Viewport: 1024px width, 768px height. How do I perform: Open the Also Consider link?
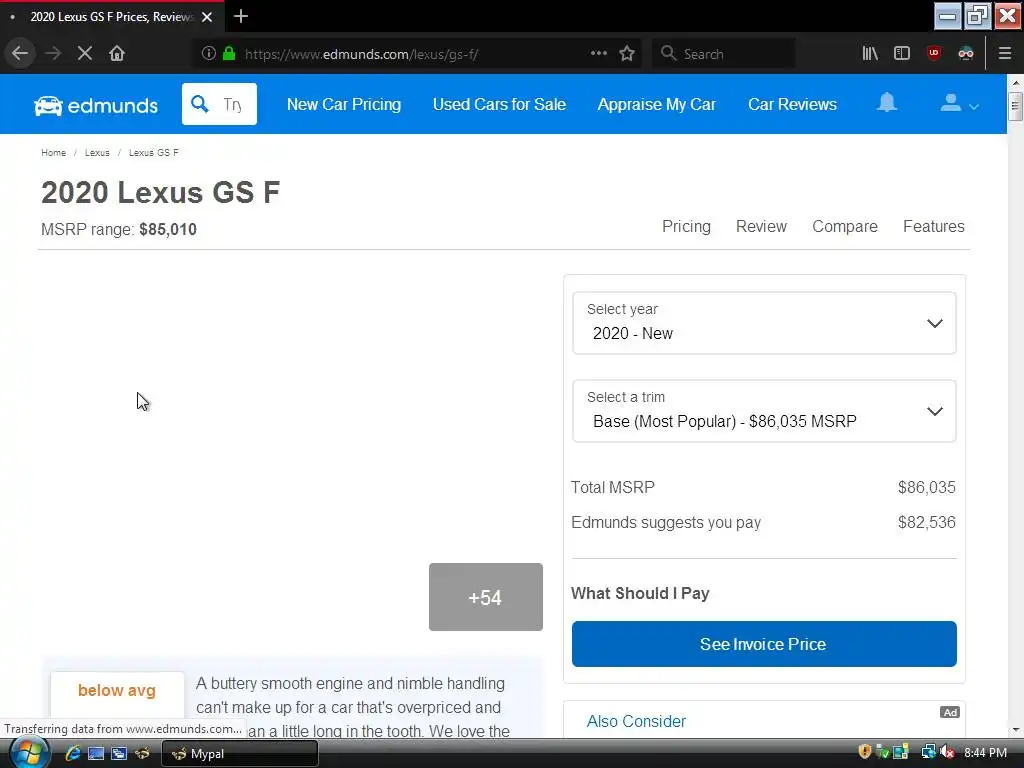[636, 721]
